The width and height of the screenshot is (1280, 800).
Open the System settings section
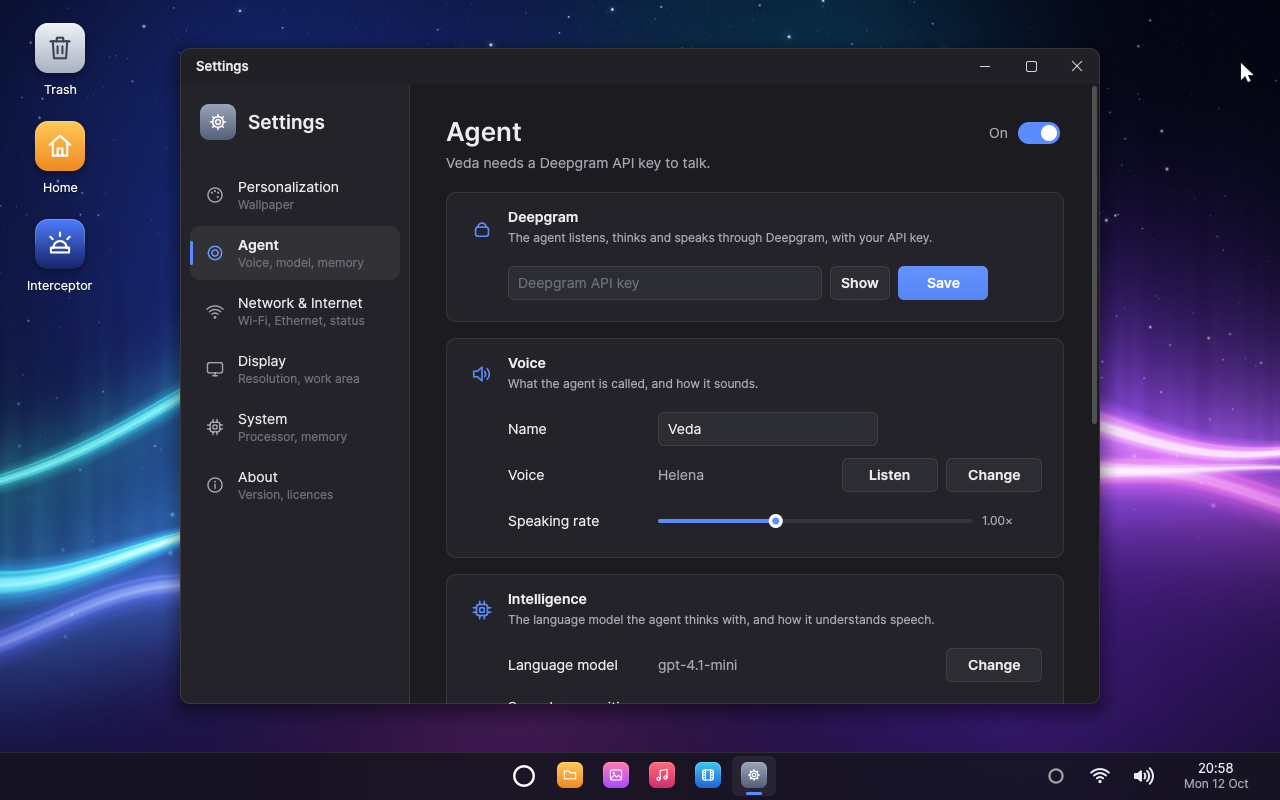click(295, 427)
